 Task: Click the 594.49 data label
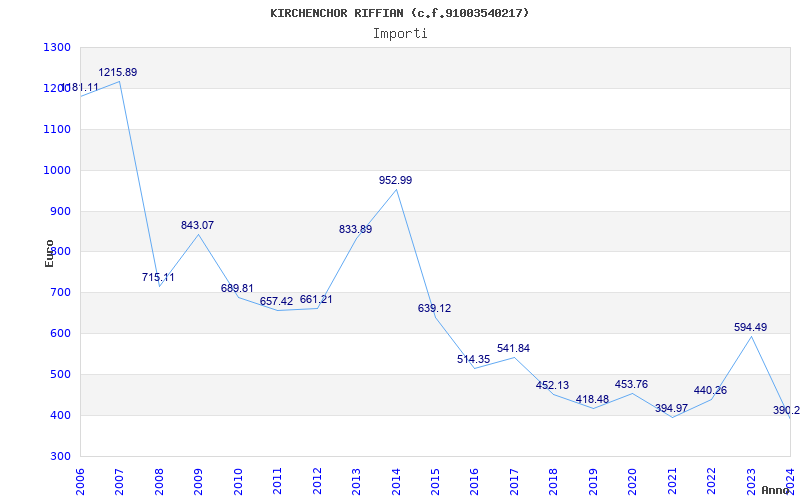(751, 328)
